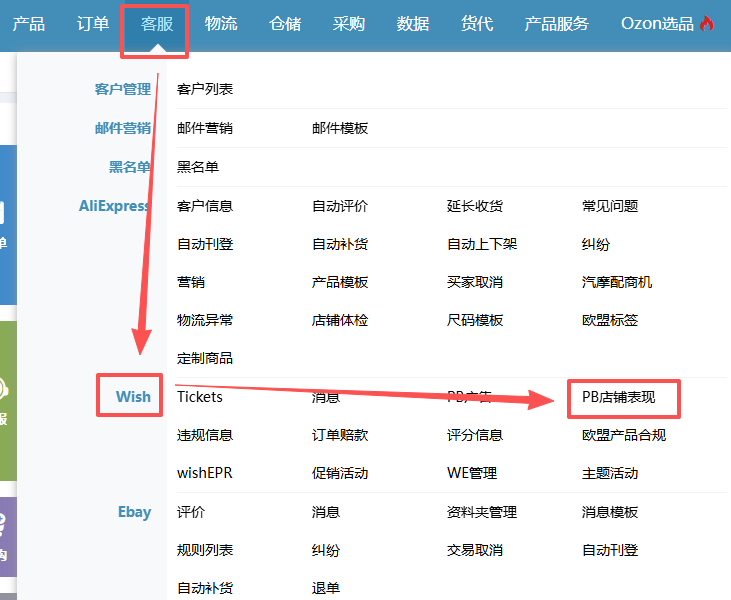Screen dimensions: 731x600
Task: Select wishEPR menu entry
Action: [x=204, y=473]
